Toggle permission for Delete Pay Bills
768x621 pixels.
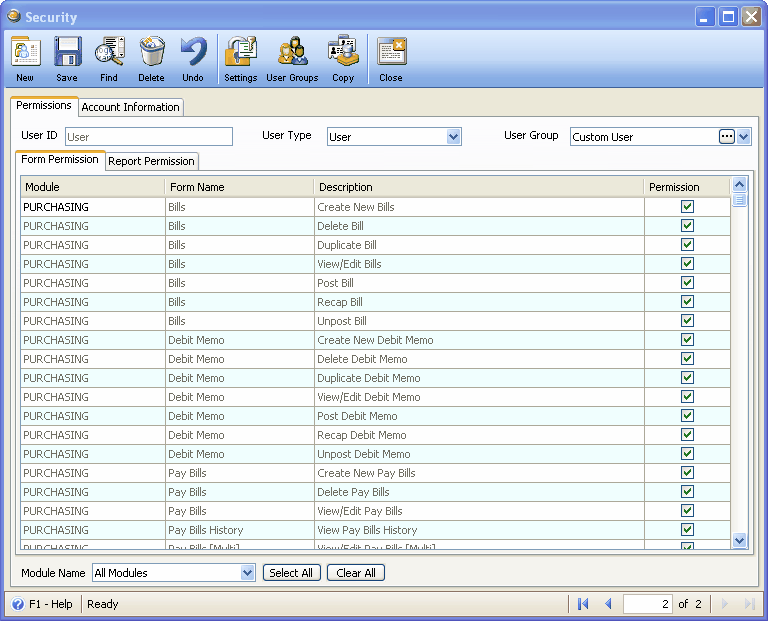pyautogui.click(x=687, y=492)
